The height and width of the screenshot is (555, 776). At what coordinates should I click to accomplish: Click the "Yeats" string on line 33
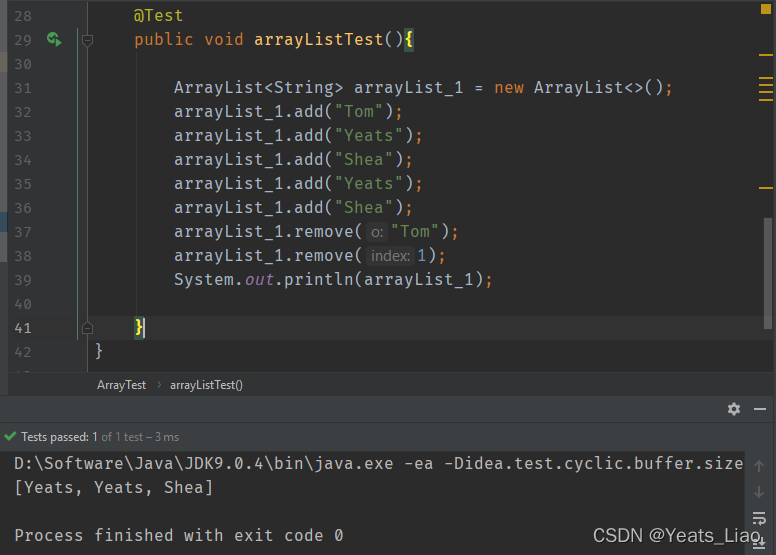[x=369, y=136]
